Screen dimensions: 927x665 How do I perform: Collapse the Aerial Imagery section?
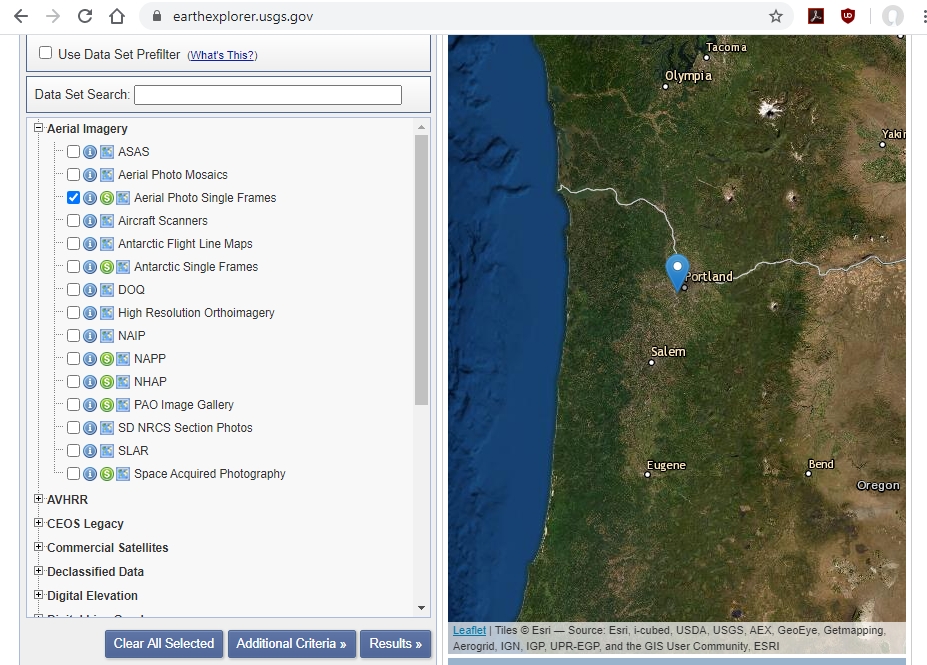click(37, 128)
